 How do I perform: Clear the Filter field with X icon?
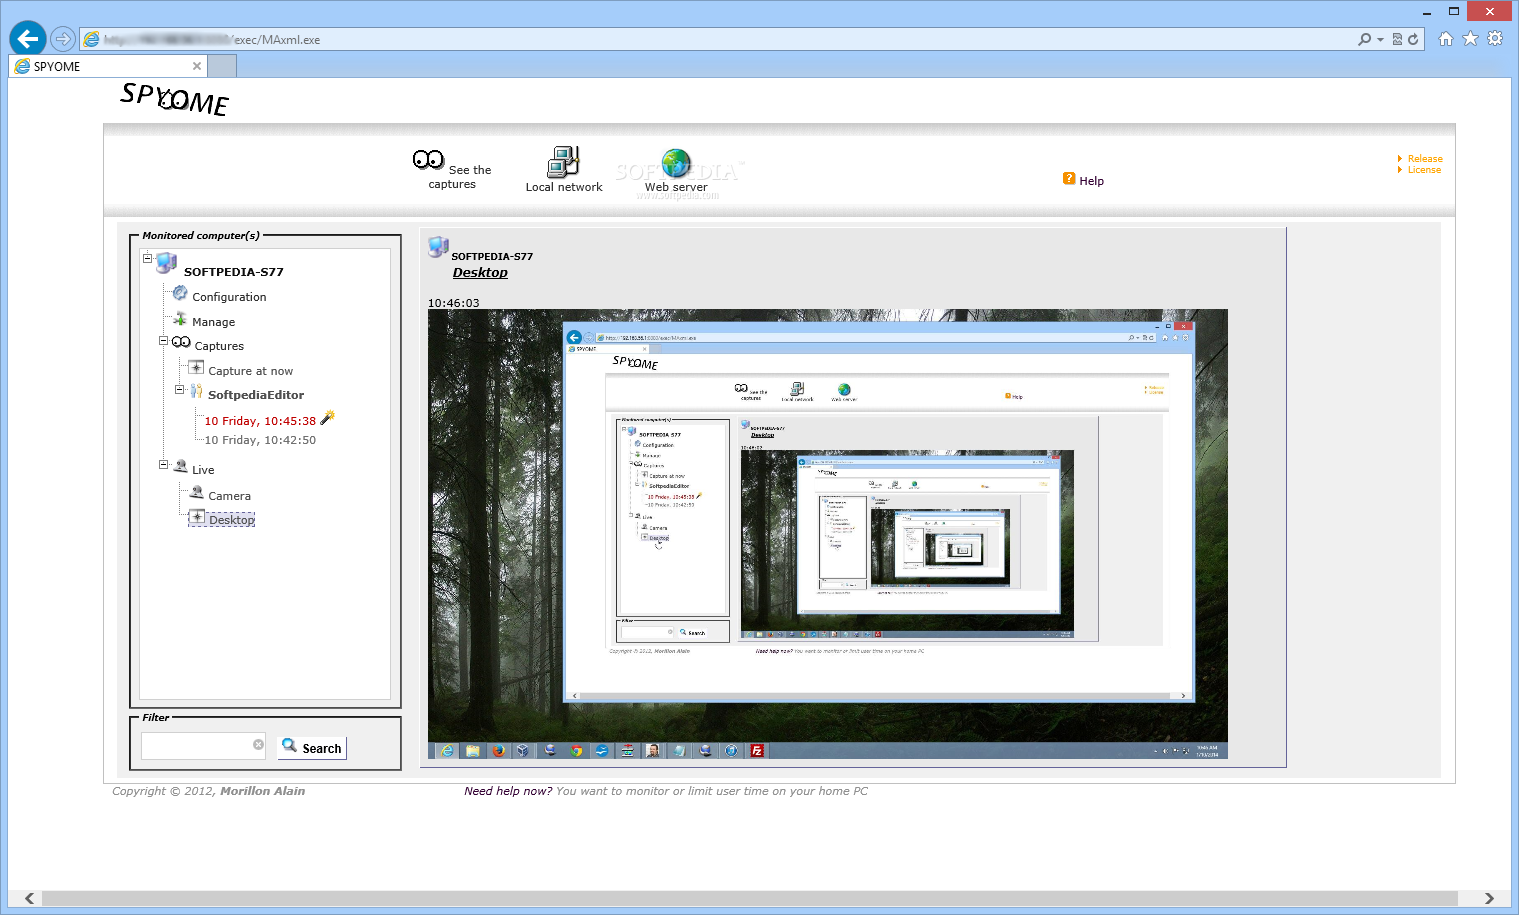pos(258,744)
